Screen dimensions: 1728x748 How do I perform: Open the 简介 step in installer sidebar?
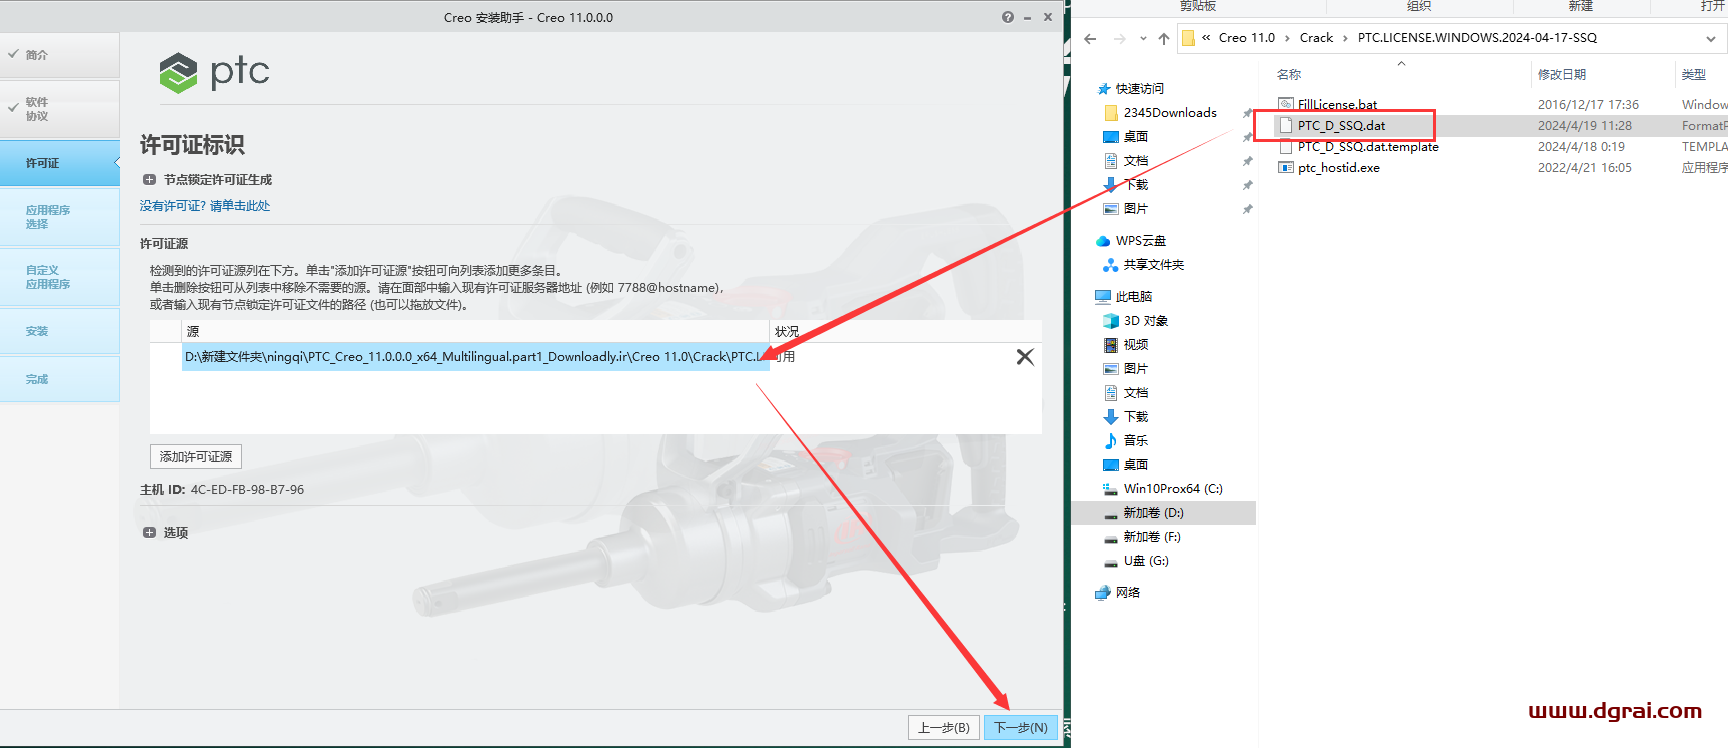pos(60,55)
